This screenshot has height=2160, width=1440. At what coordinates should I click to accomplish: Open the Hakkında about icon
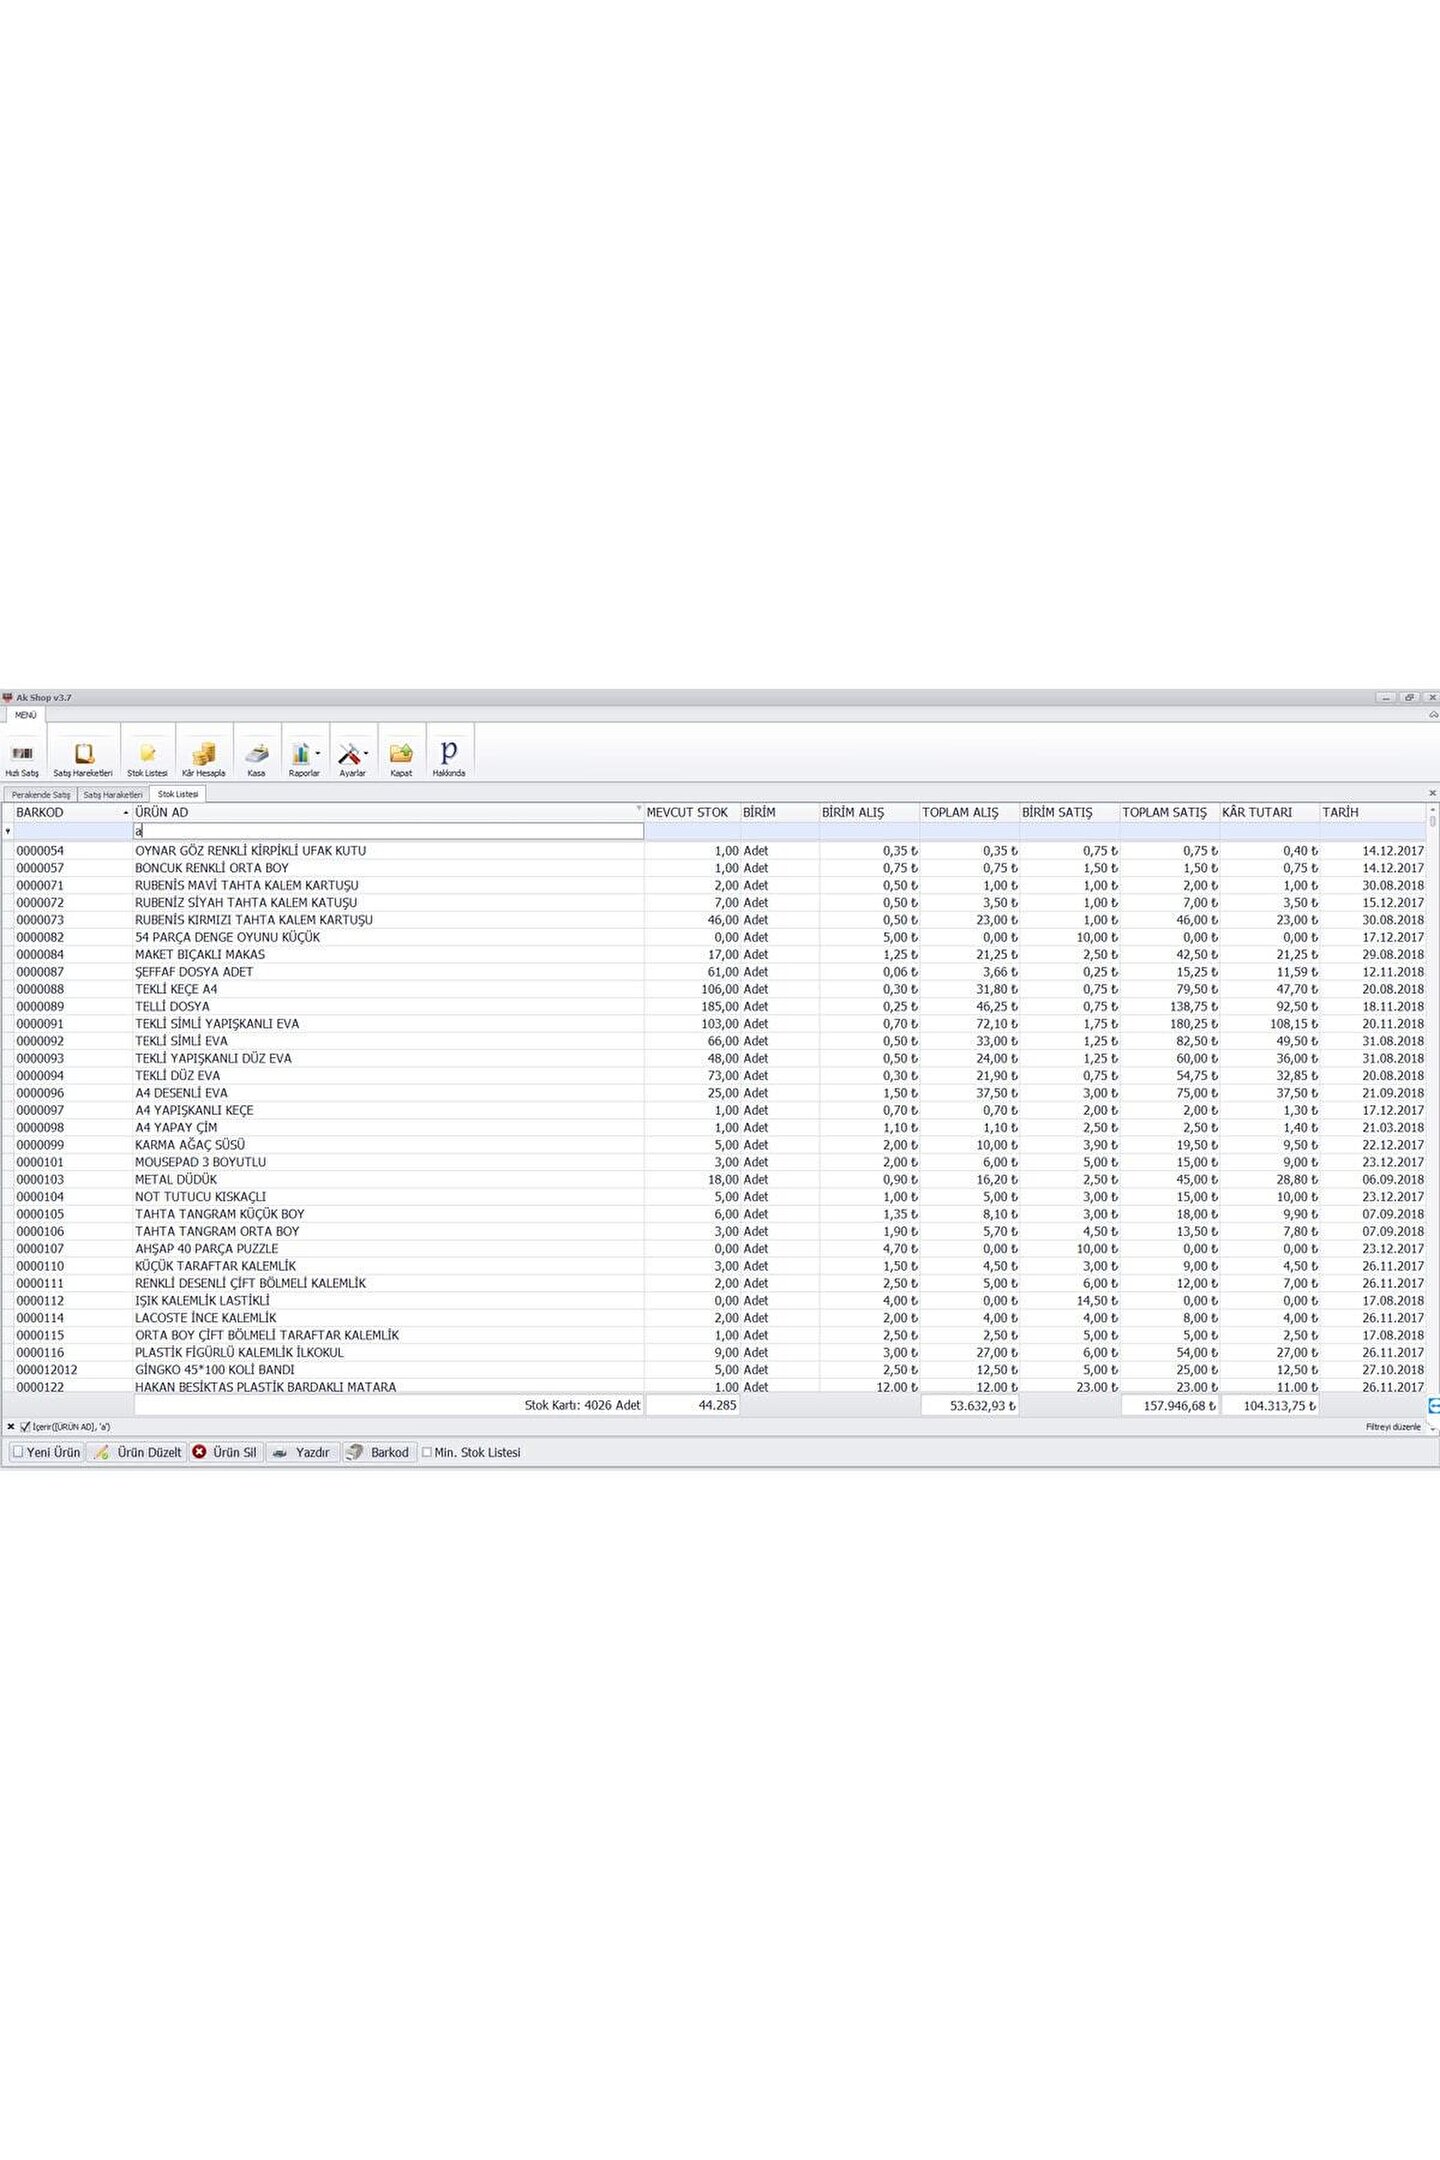click(x=449, y=753)
